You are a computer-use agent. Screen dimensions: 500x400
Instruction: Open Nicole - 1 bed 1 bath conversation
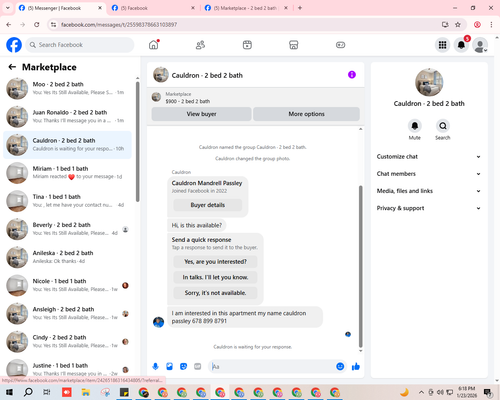coord(67,285)
